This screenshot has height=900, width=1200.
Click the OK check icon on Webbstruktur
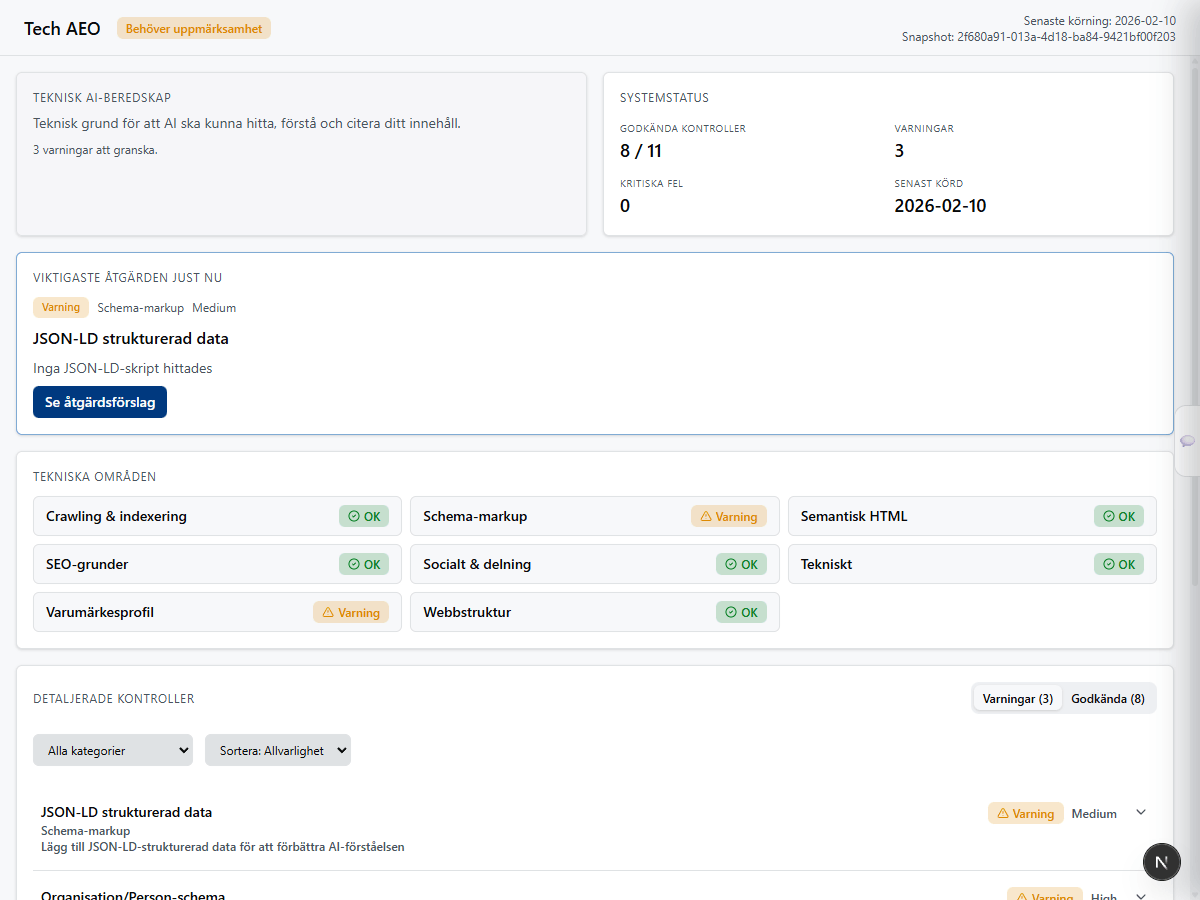[x=733, y=611]
